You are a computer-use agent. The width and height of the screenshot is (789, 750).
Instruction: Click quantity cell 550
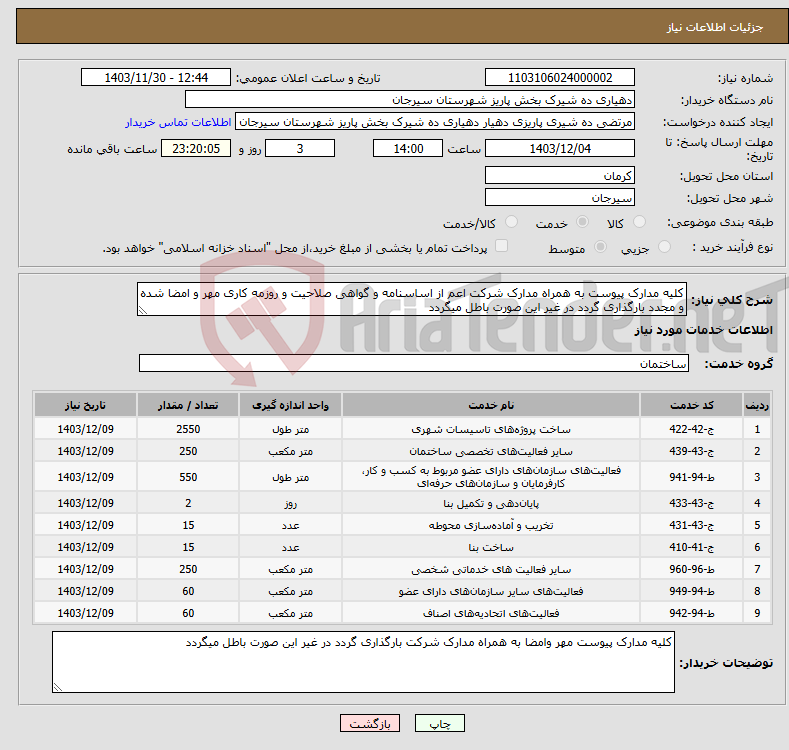click(188, 477)
